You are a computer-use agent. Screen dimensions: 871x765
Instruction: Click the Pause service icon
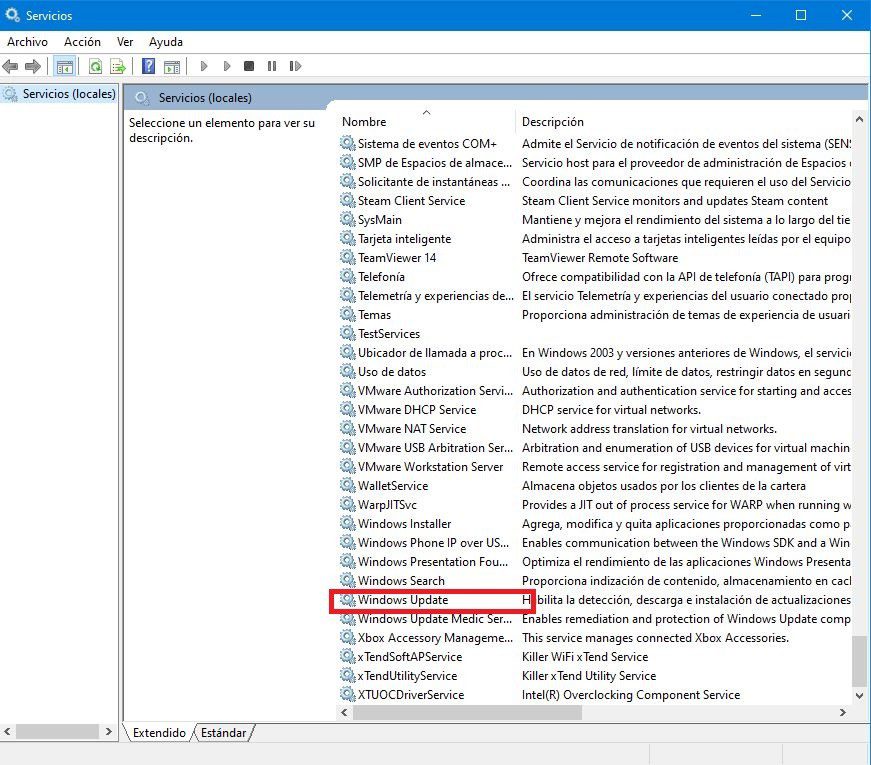[x=272, y=66]
